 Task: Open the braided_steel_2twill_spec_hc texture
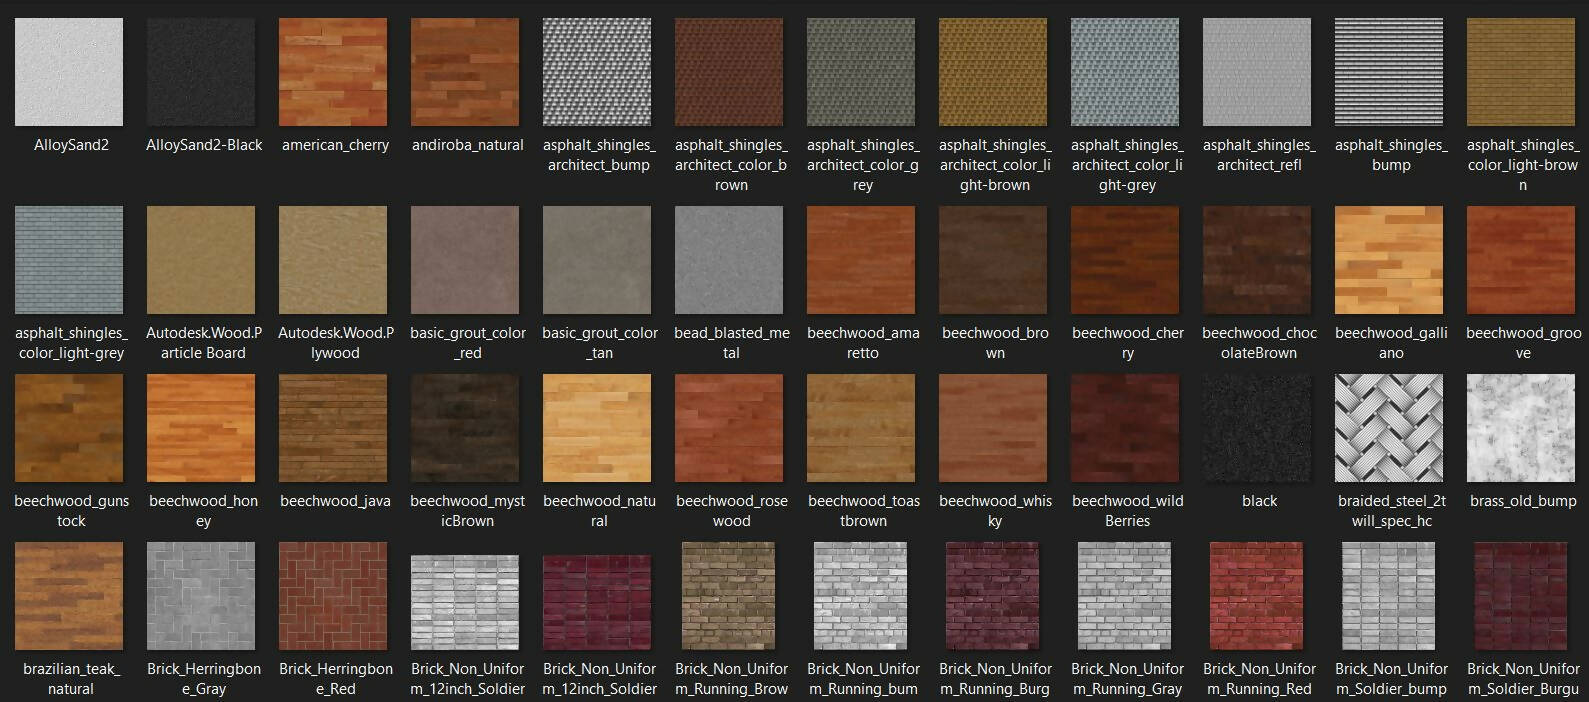tap(1389, 428)
